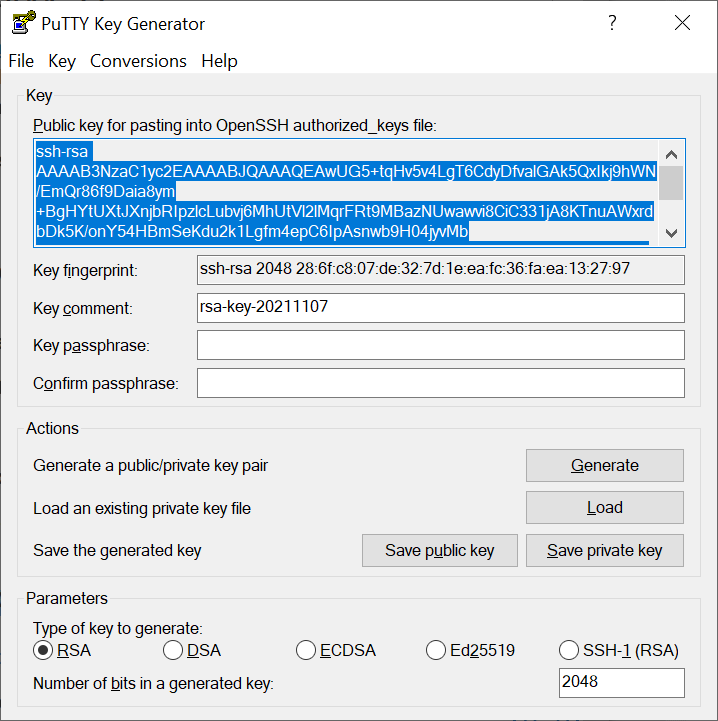718x721 pixels.
Task: Click the public key box scroll down arrow
Action: point(671,233)
